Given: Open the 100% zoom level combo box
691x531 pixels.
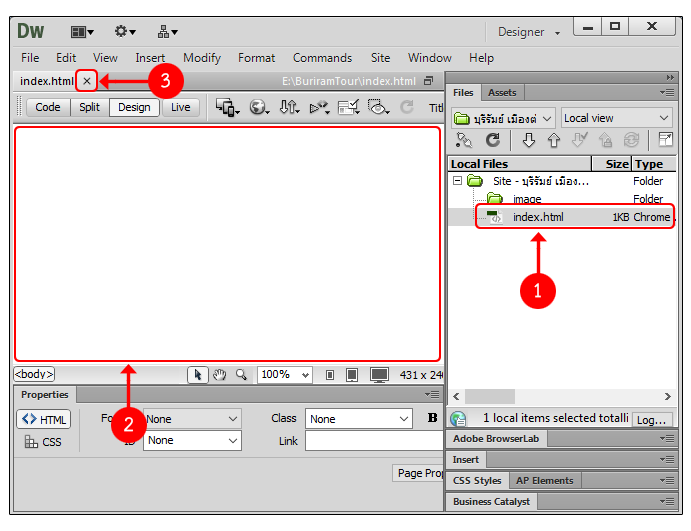Looking at the screenshot, I should [x=286, y=375].
